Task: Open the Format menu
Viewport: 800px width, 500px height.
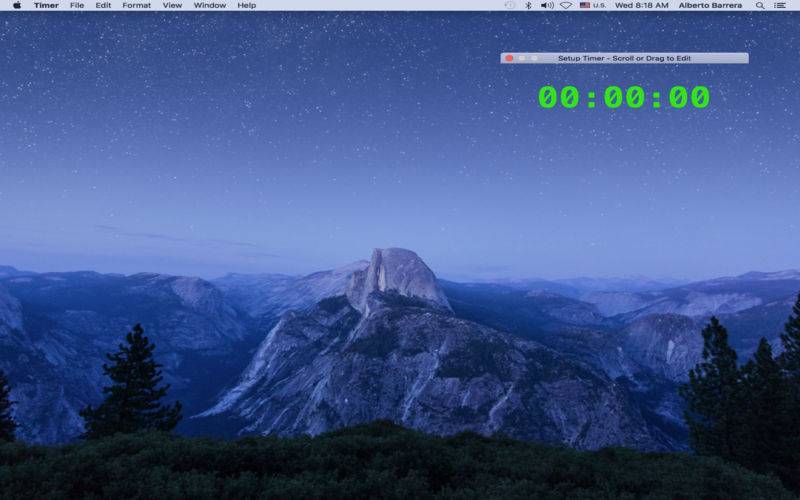Action: pos(137,5)
